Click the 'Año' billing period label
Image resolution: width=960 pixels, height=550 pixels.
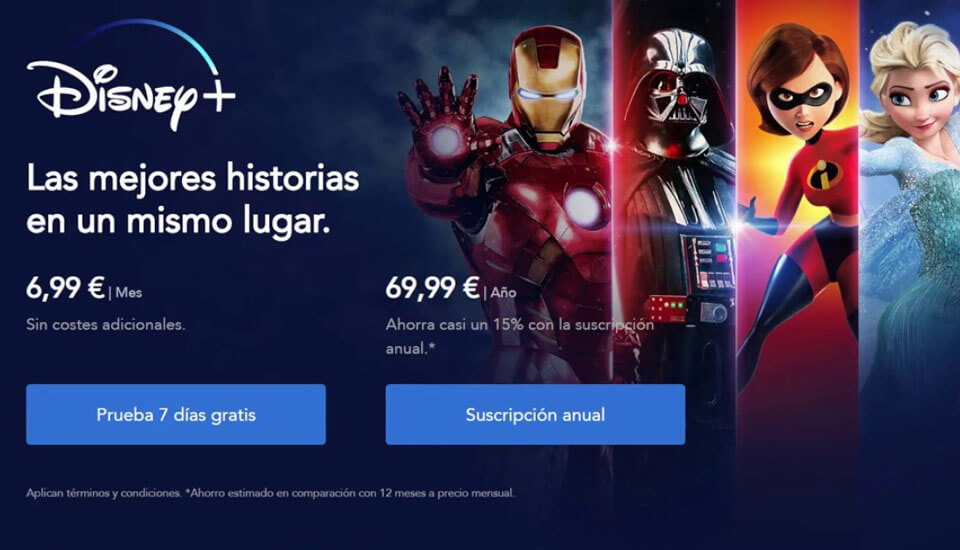503,293
